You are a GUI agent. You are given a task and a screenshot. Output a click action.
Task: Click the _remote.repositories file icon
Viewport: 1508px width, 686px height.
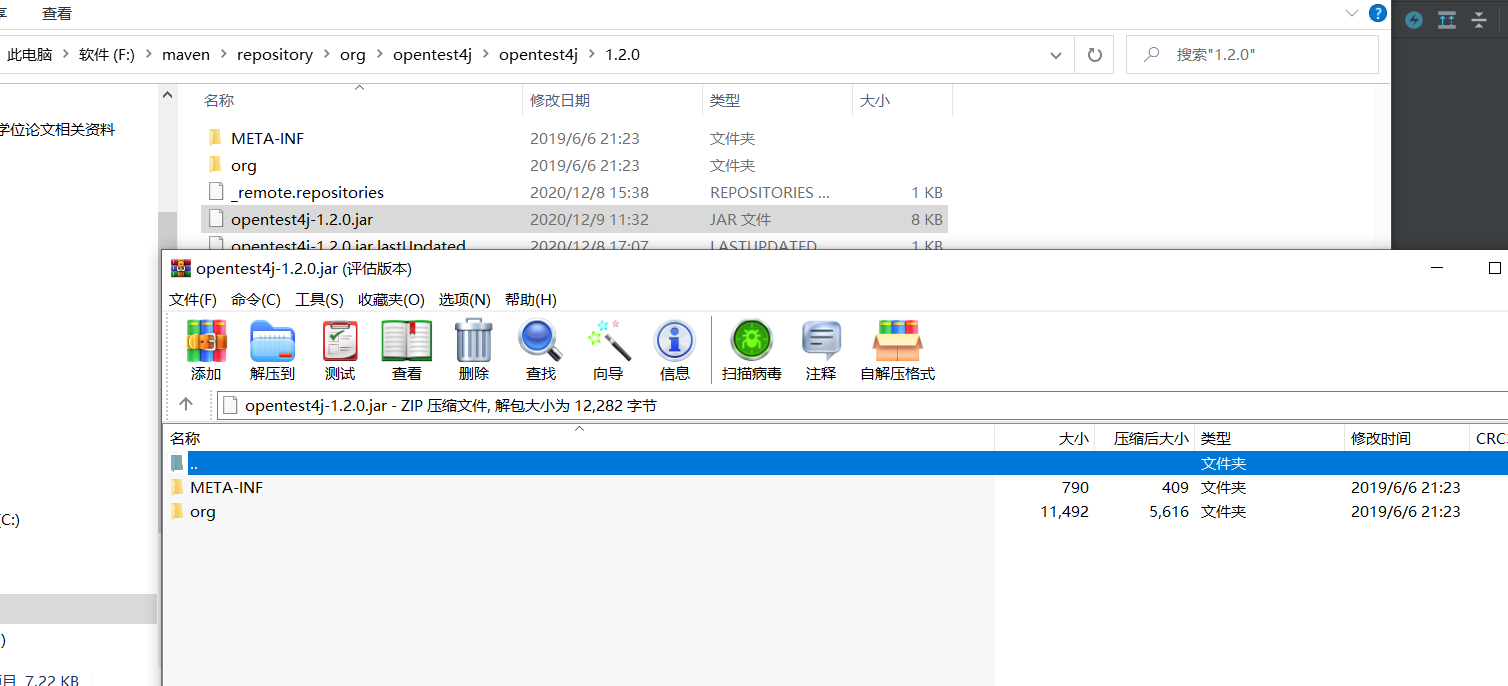tap(214, 192)
